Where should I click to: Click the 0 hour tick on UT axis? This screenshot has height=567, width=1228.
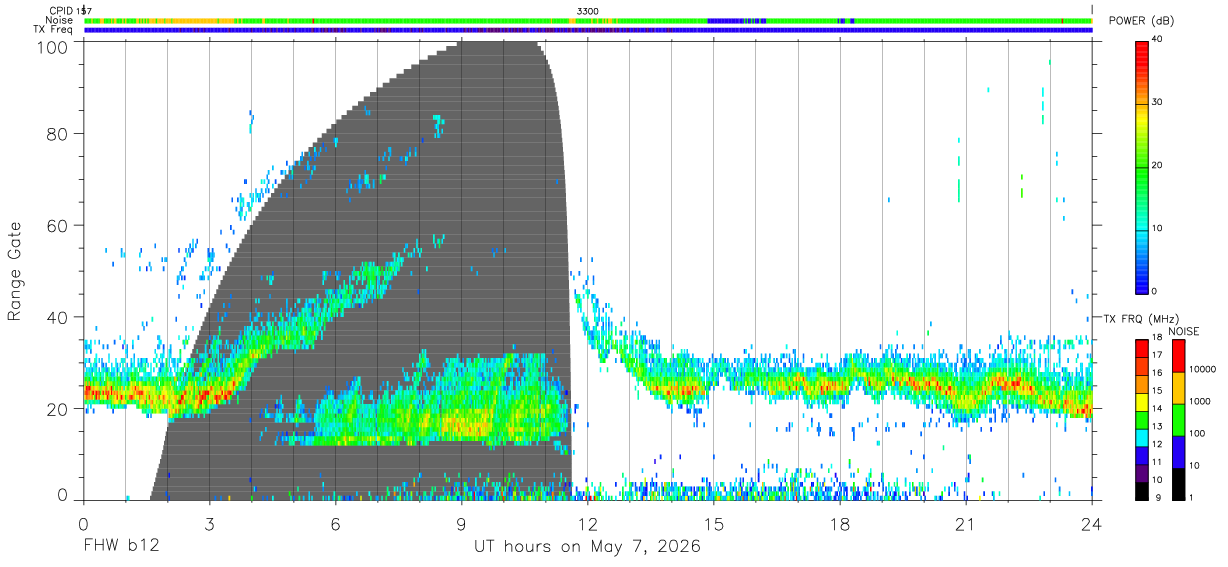click(x=83, y=524)
